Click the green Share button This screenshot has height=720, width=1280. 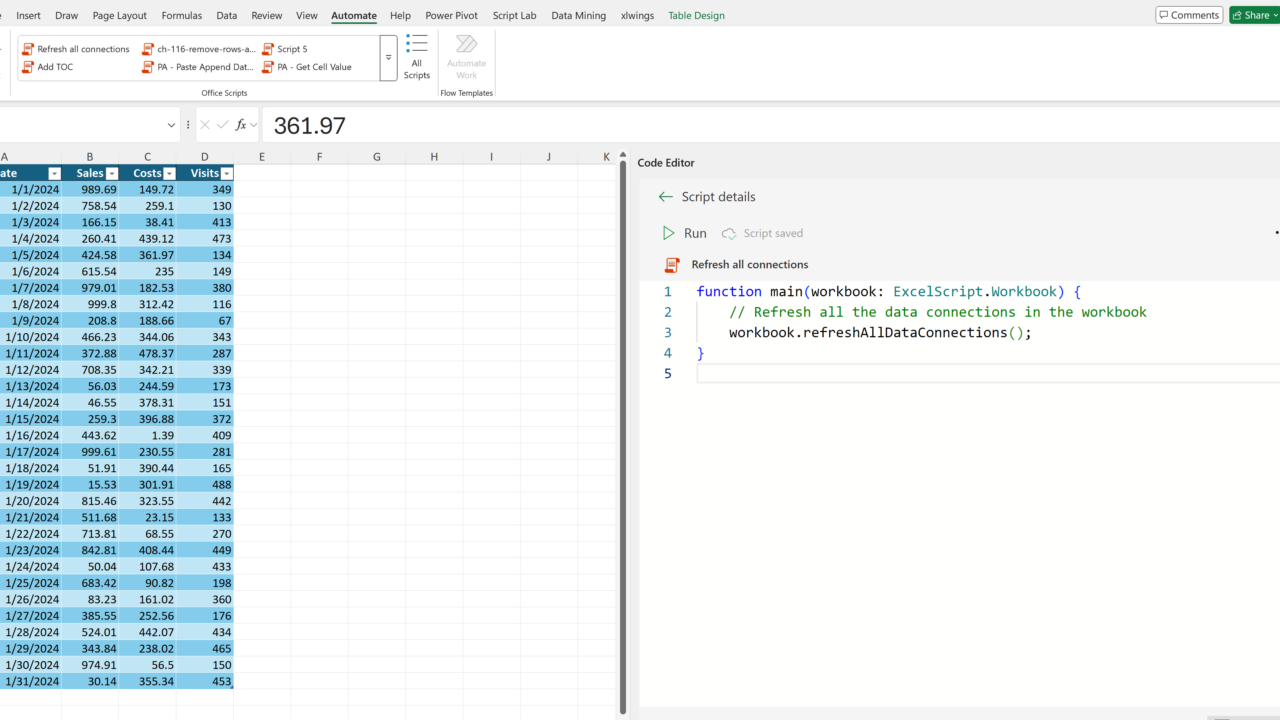(1252, 15)
